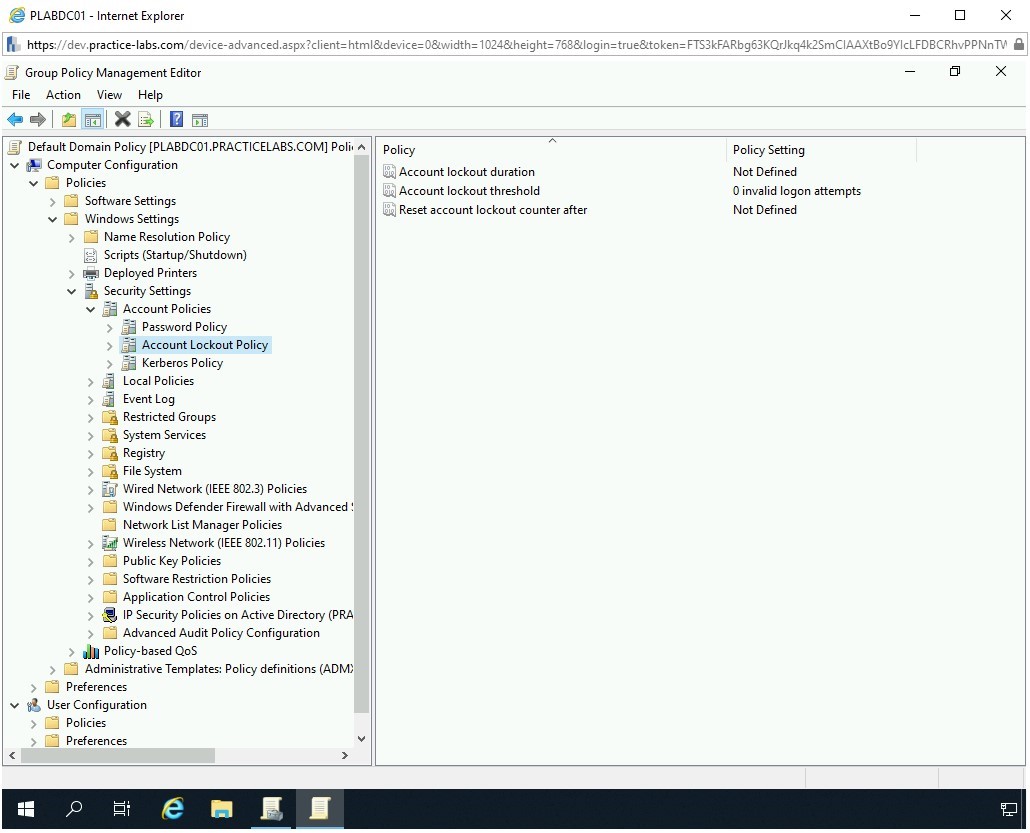Select the Account lockout threshold policy
The height and width of the screenshot is (833, 1030).
click(x=469, y=191)
